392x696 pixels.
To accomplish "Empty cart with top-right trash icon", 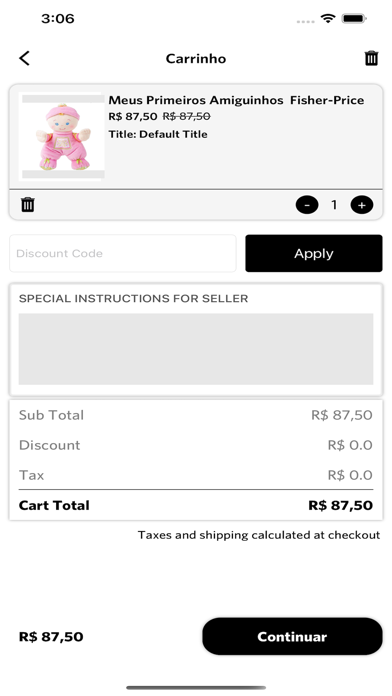I will pyautogui.click(x=372, y=58).
